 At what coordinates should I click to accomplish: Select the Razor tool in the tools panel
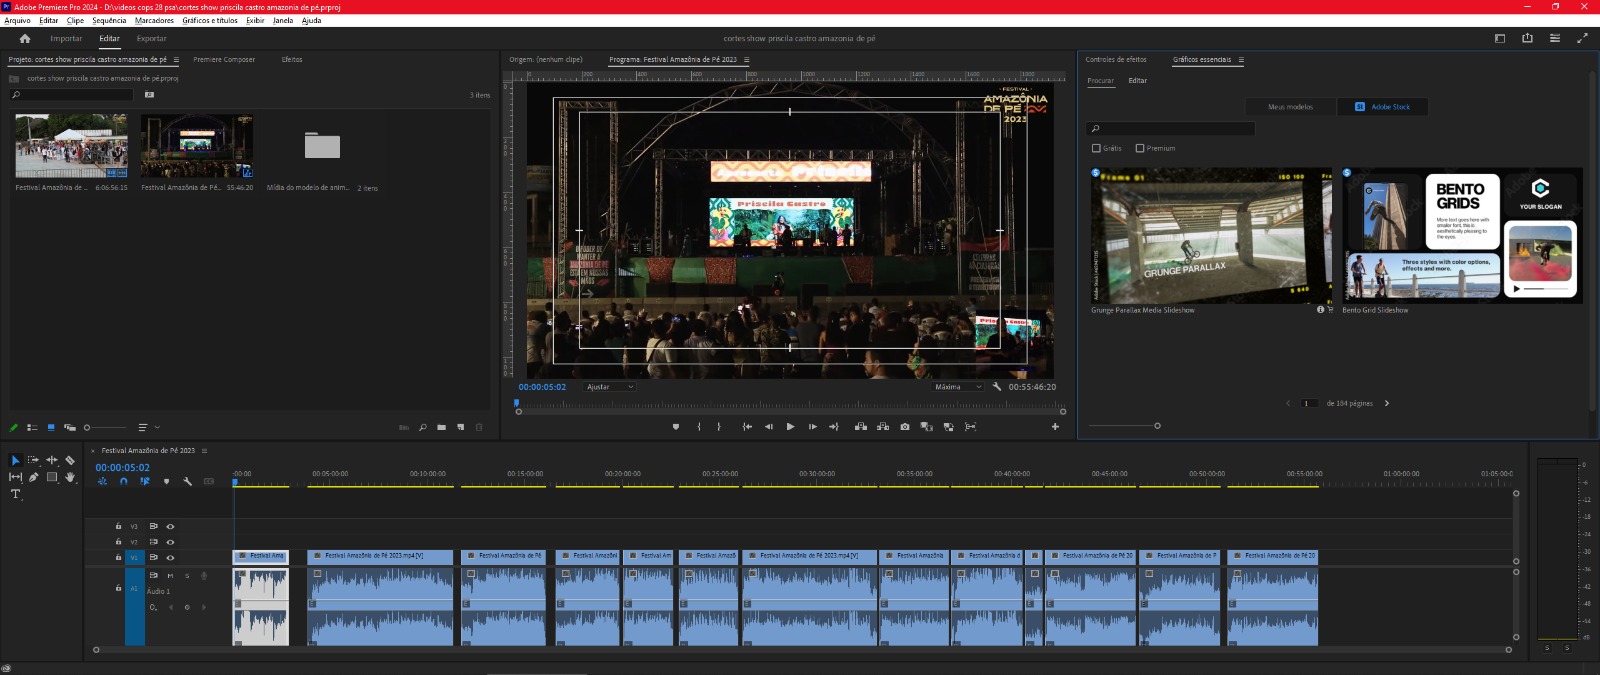(70, 460)
